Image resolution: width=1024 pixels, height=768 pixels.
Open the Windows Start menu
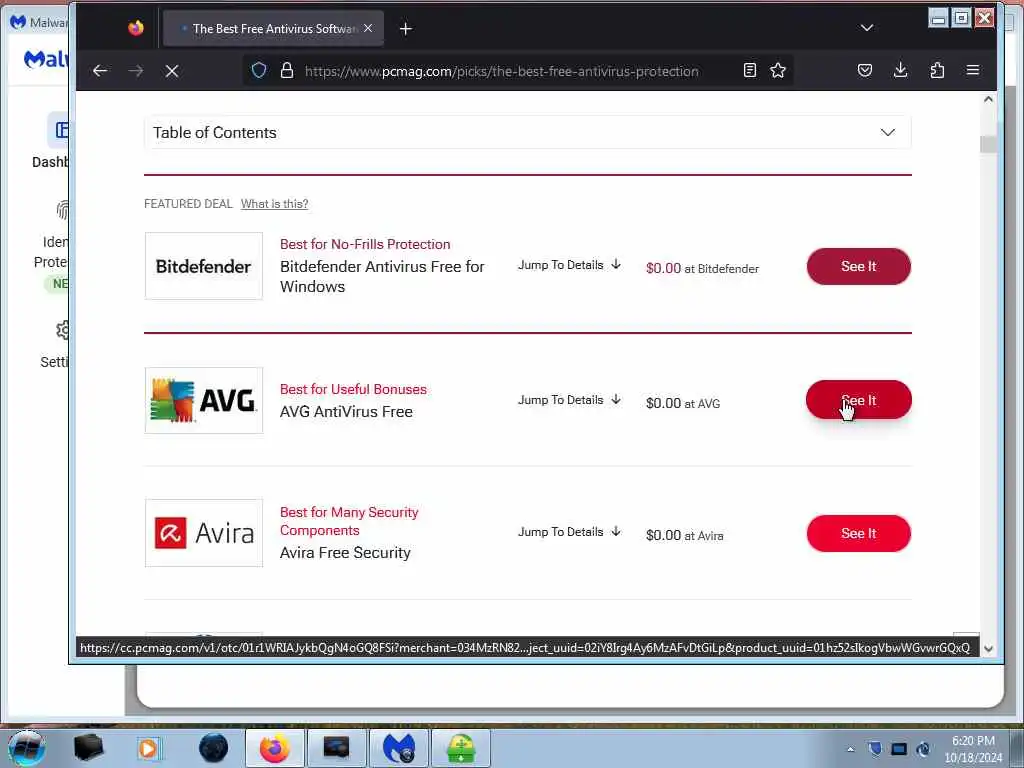click(x=27, y=748)
